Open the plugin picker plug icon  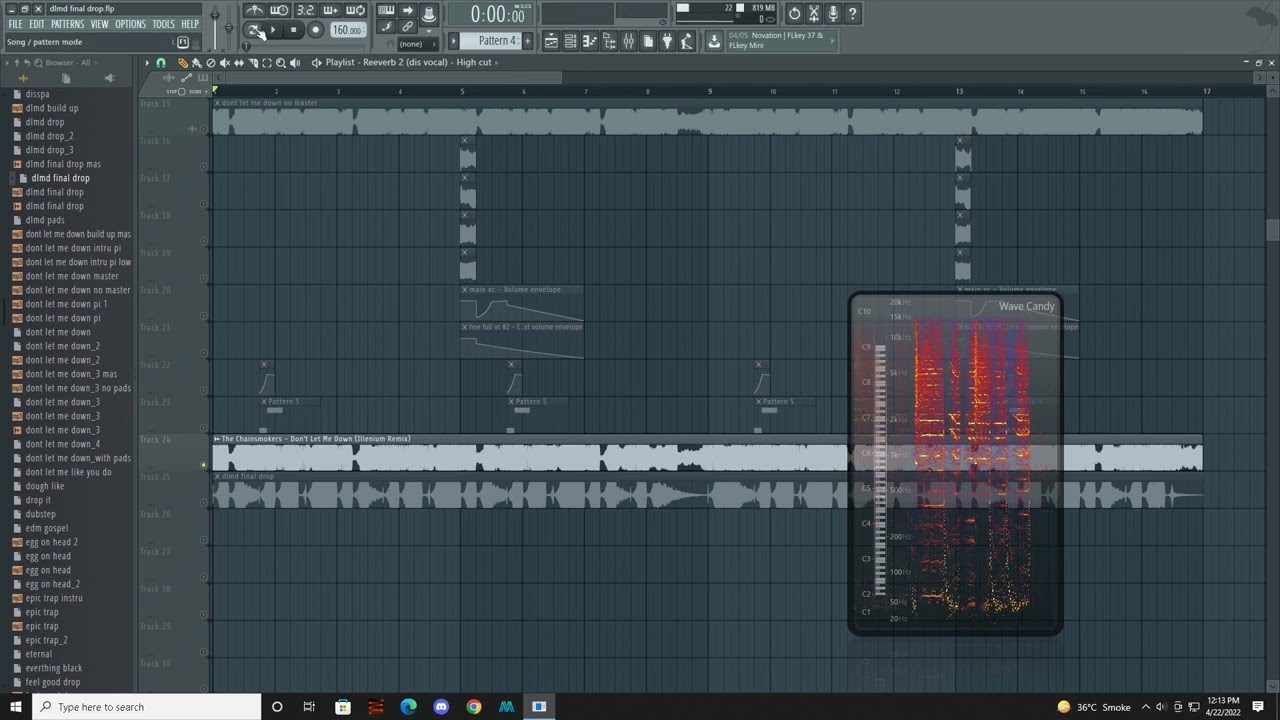coord(667,41)
